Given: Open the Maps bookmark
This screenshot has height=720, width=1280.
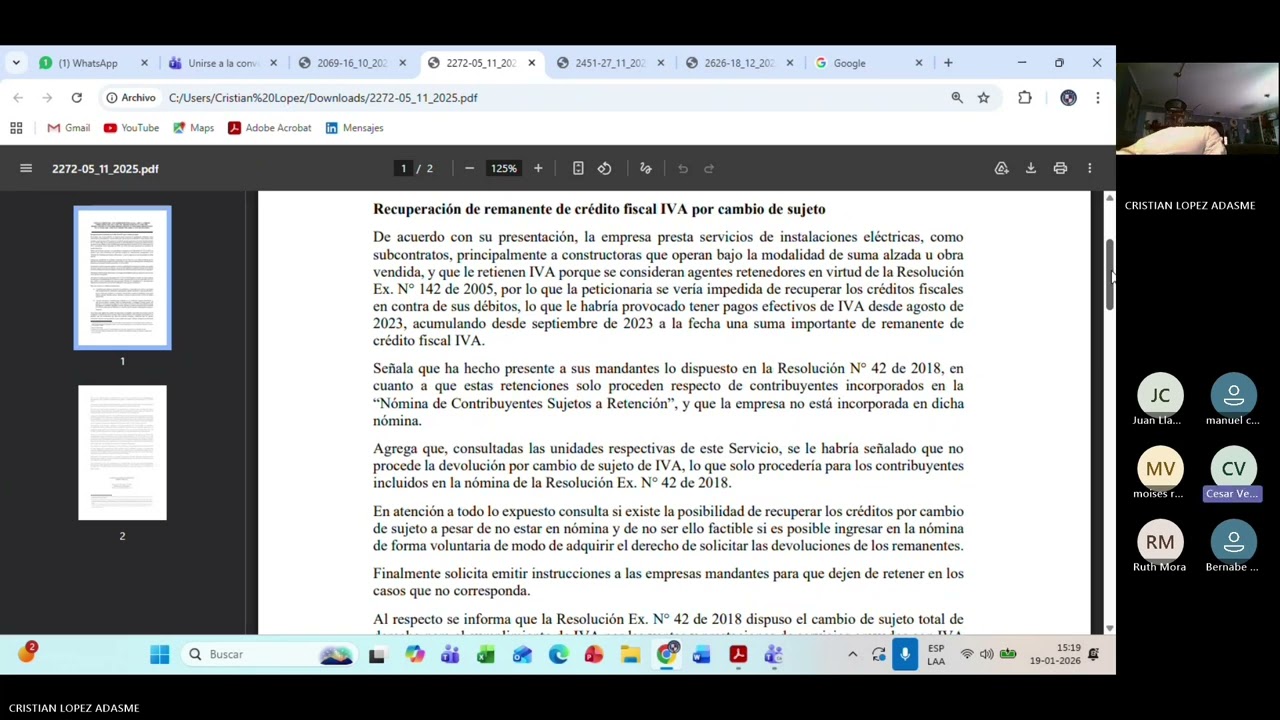Looking at the screenshot, I should point(193,128).
